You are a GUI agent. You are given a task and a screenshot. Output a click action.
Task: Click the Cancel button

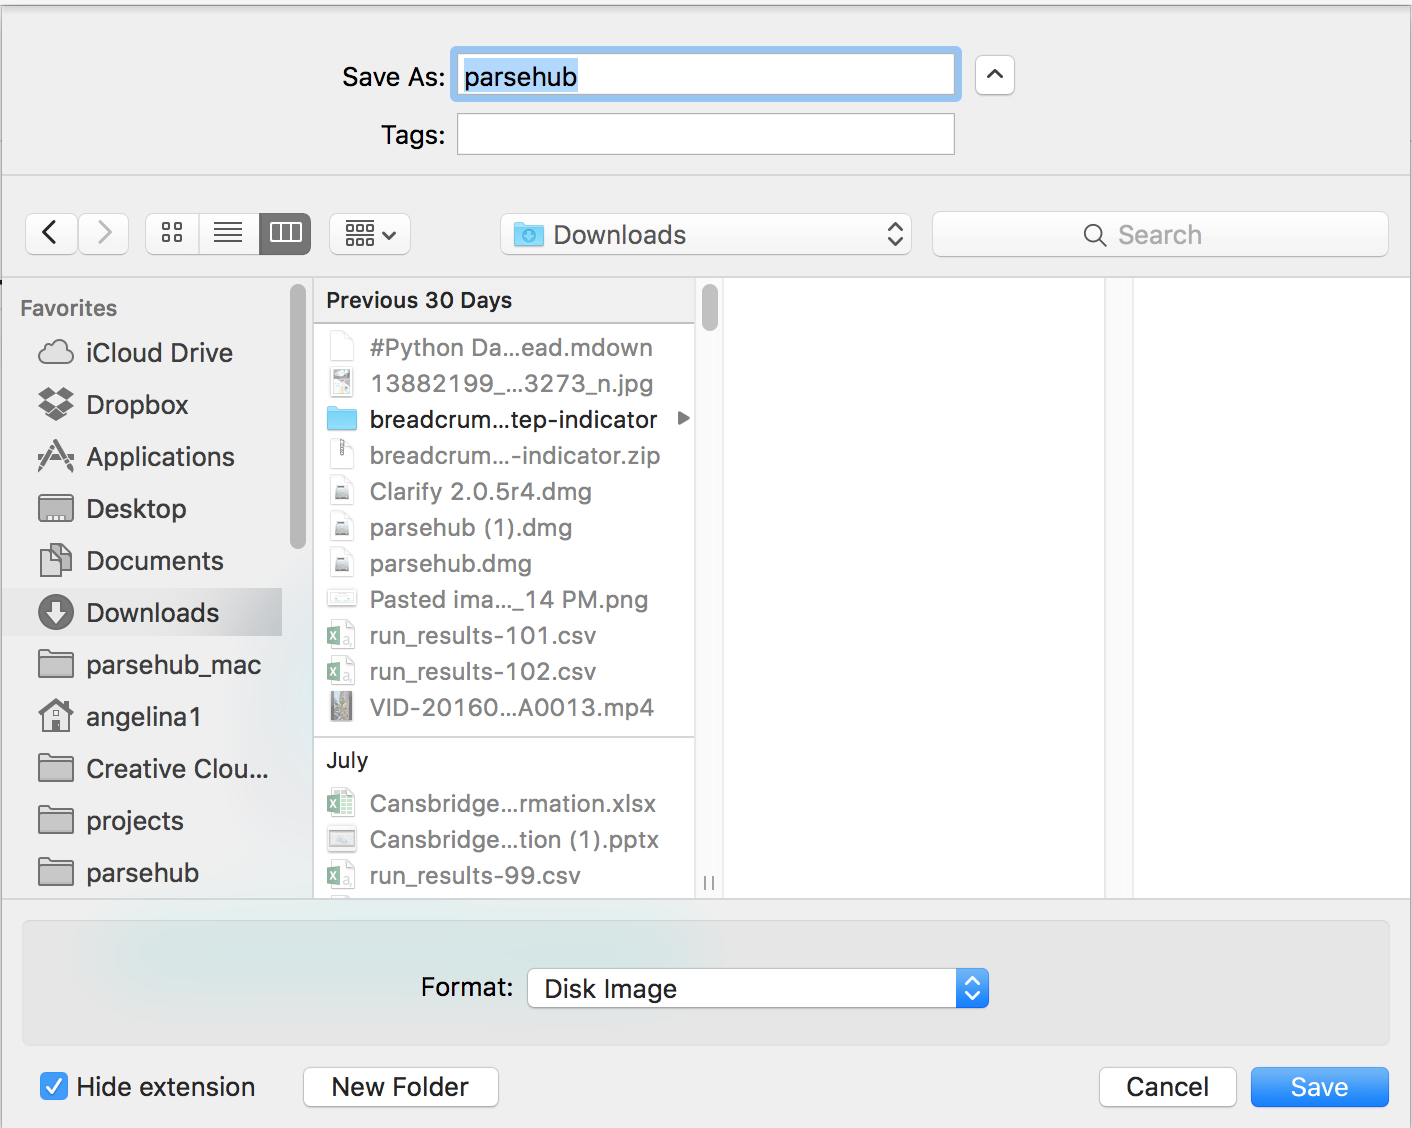[1167, 1087]
